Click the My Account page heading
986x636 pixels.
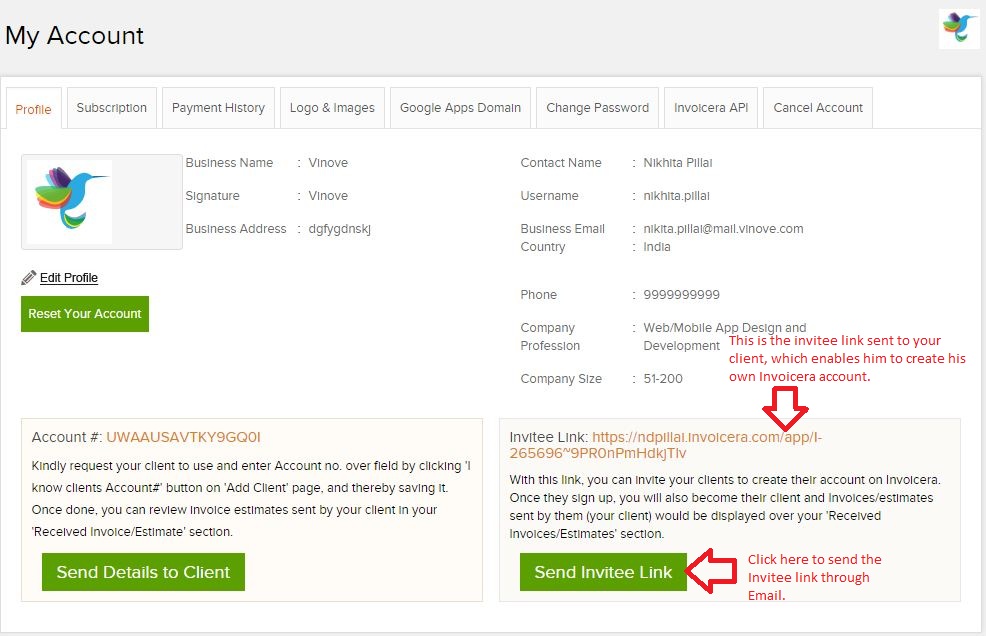(74, 36)
